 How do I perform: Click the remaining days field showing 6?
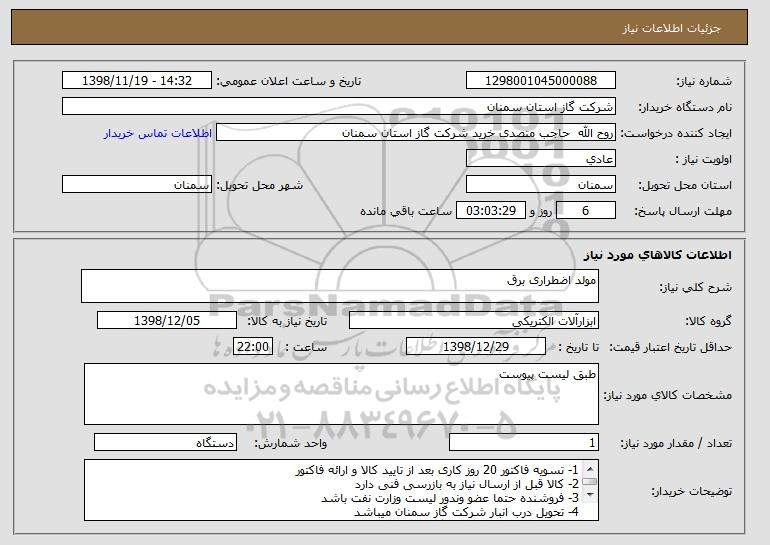(x=586, y=211)
